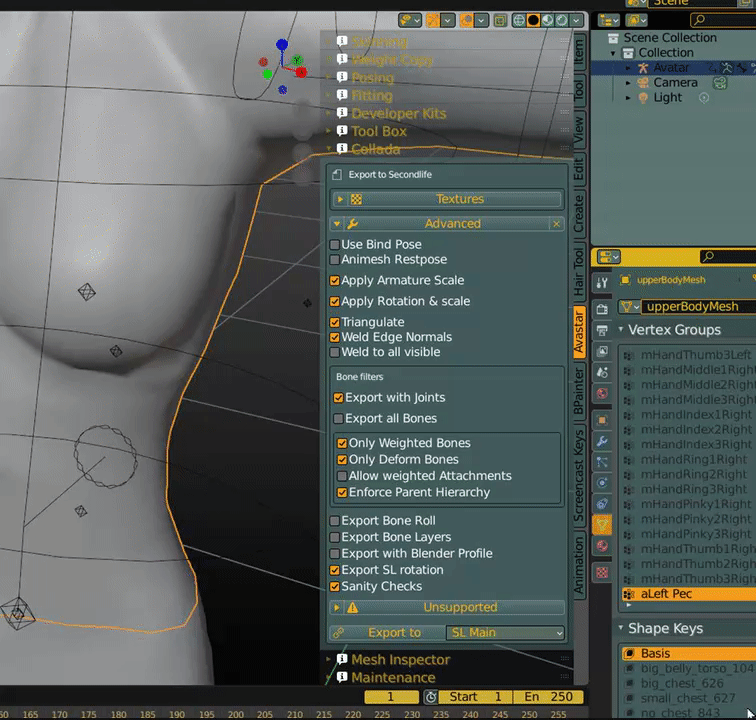Toggle Weld Edge Normals checkbox
Screen dimensions: 756x720
(x=335, y=337)
